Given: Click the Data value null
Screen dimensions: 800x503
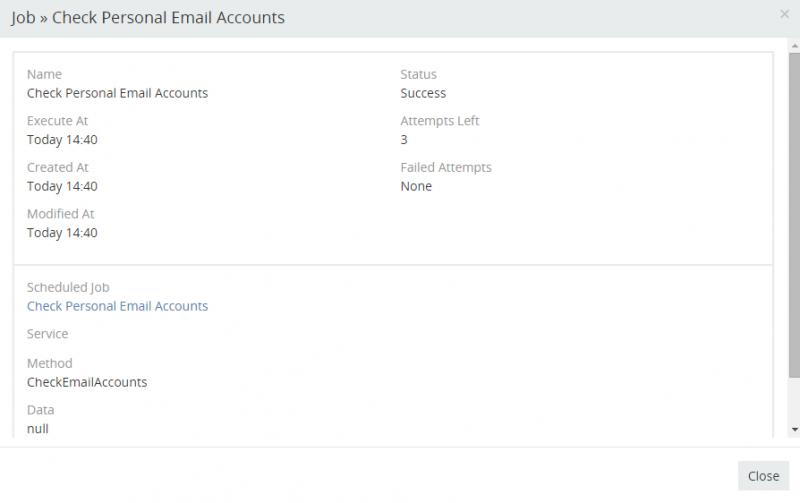Looking at the screenshot, I should [38, 428].
